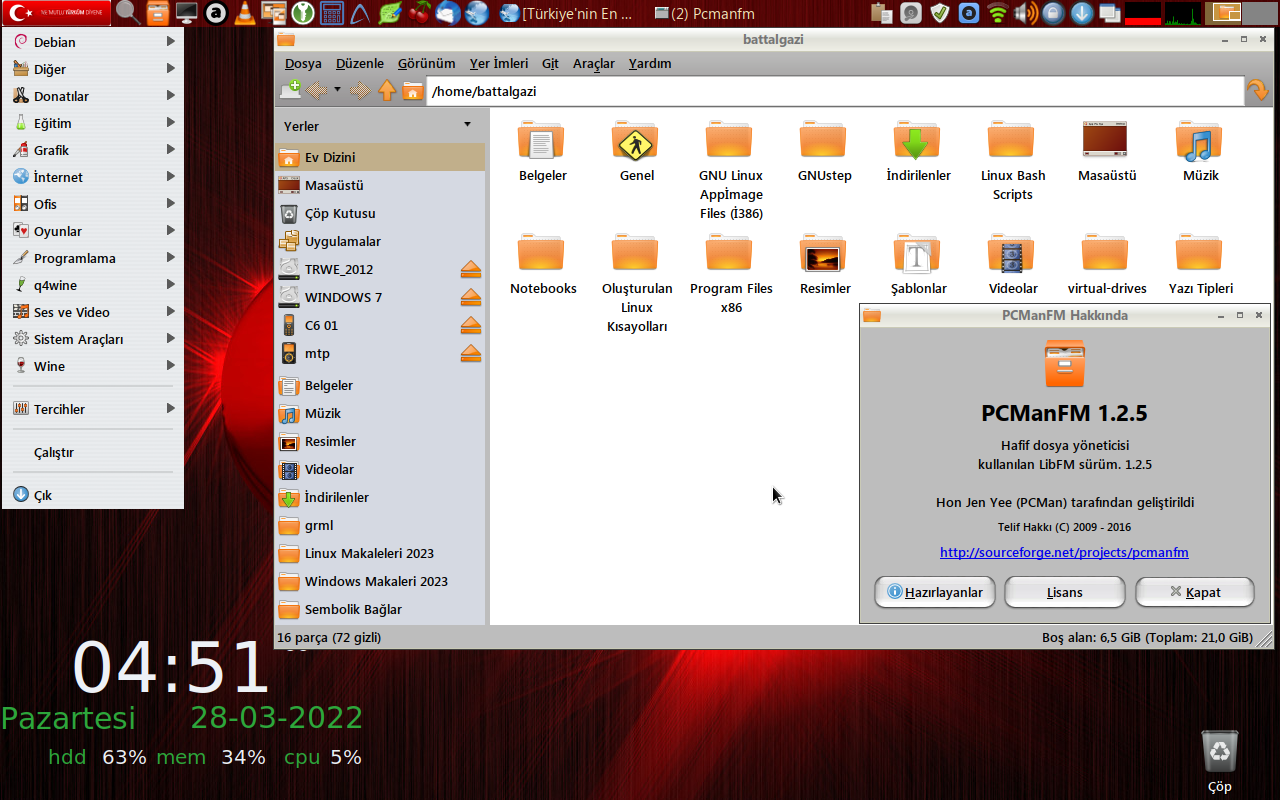1280x800 pixels.
Task: Select Linux Makaleleri 2023 bookmark
Action: pyautogui.click(x=380, y=553)
